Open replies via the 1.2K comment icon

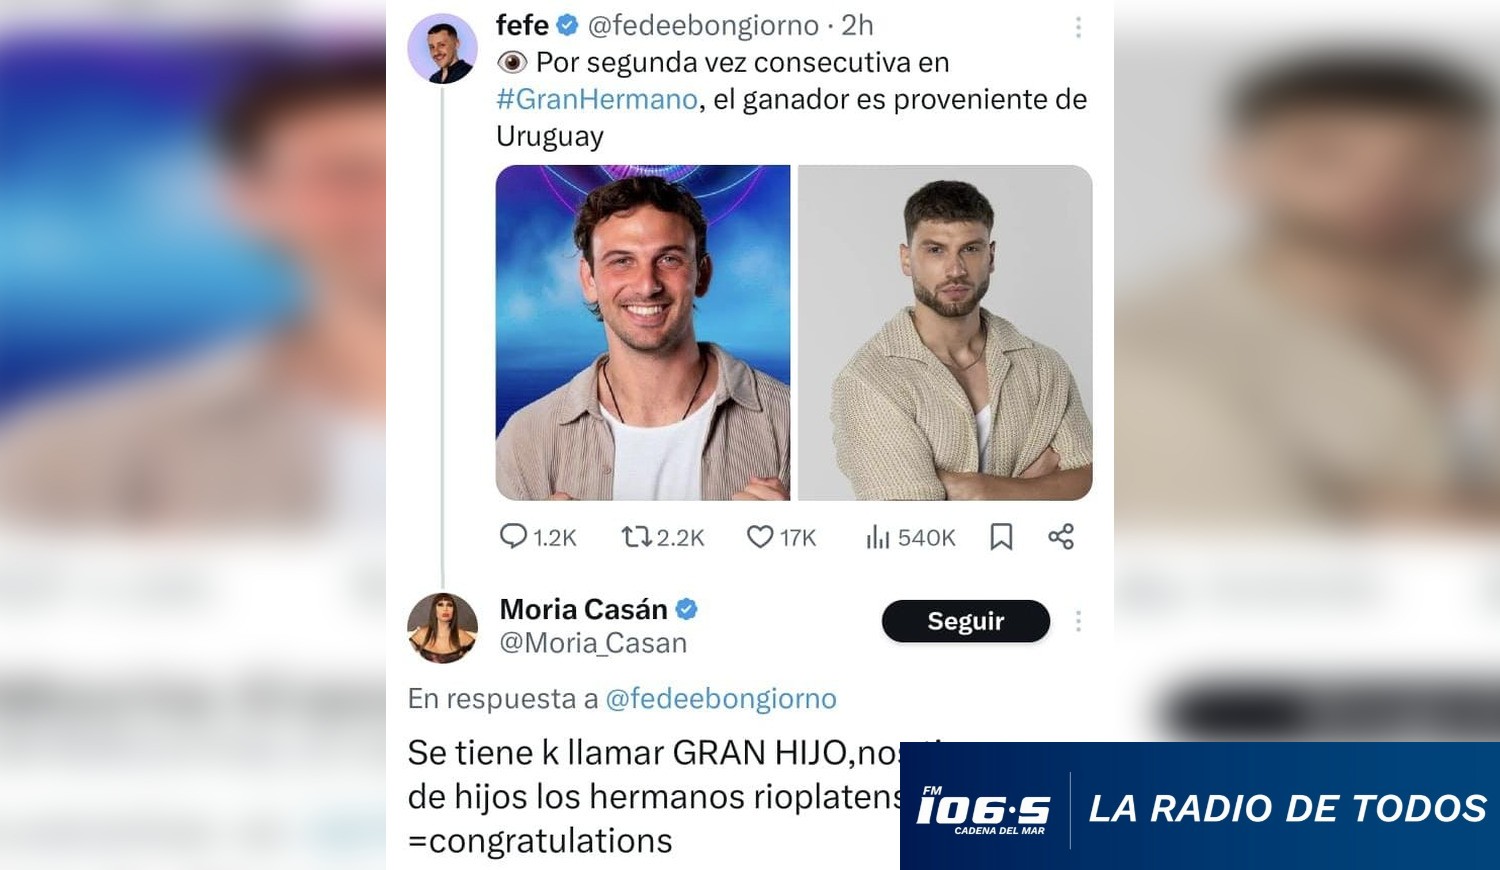coord(513,537)
